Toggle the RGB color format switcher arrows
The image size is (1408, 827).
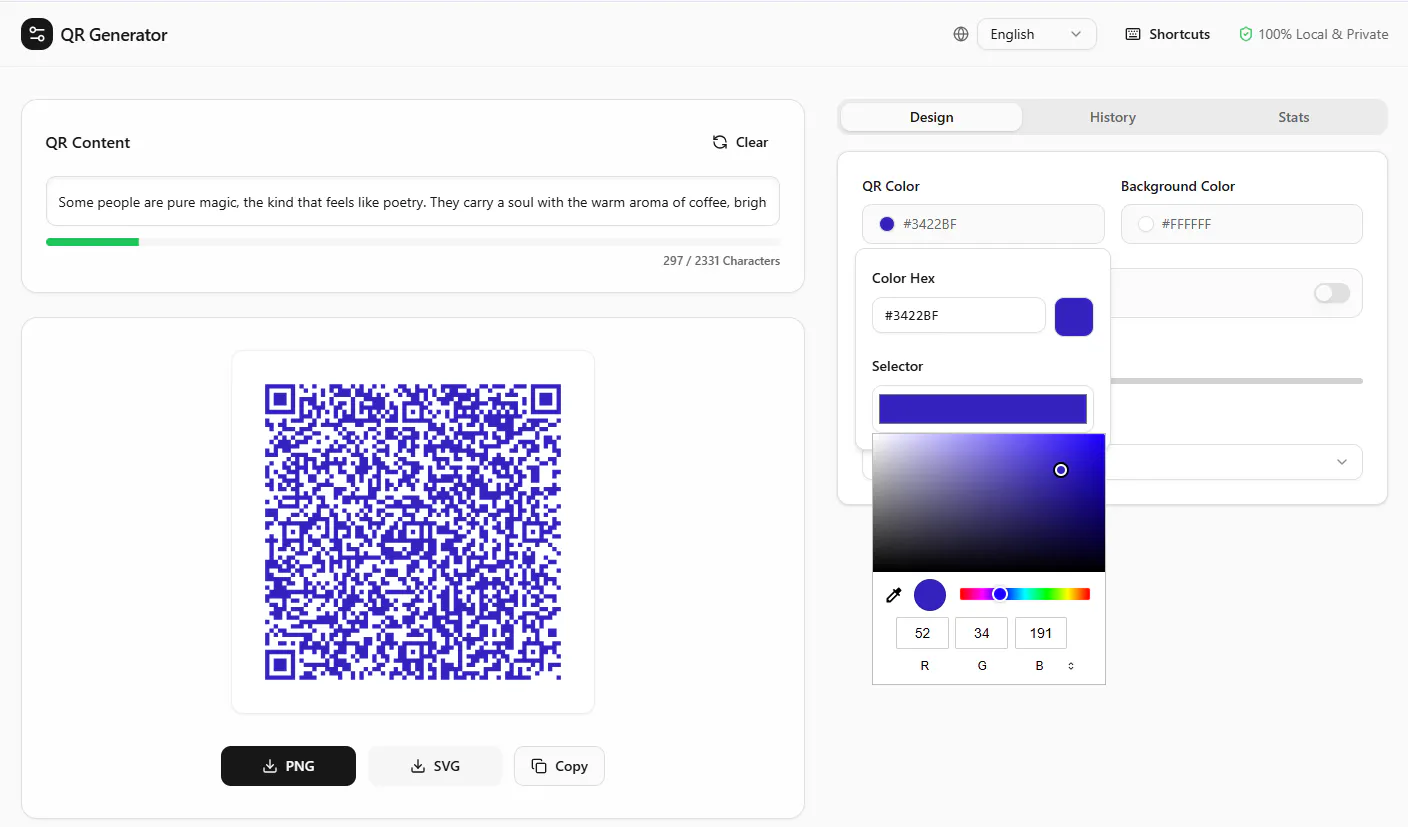coord(1071,666)
